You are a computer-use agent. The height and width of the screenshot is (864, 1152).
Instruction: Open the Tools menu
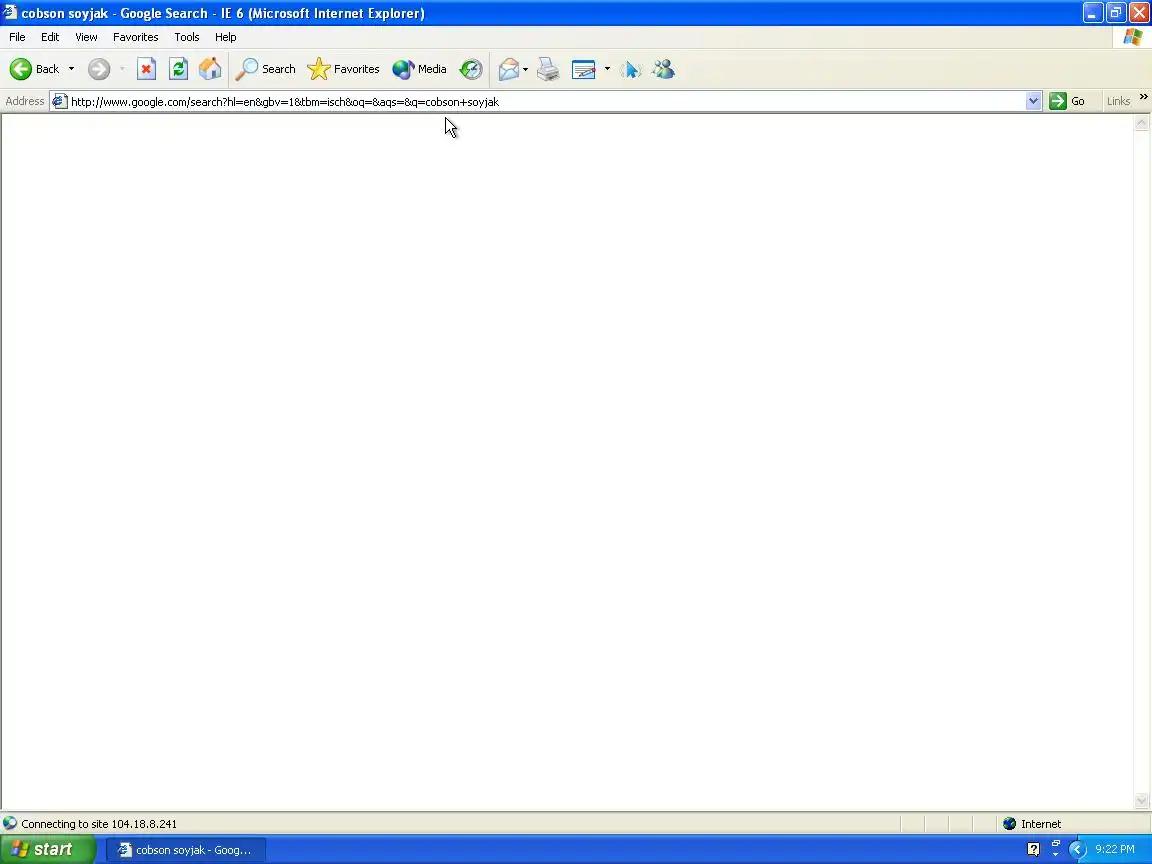click(x=187, y=37)
